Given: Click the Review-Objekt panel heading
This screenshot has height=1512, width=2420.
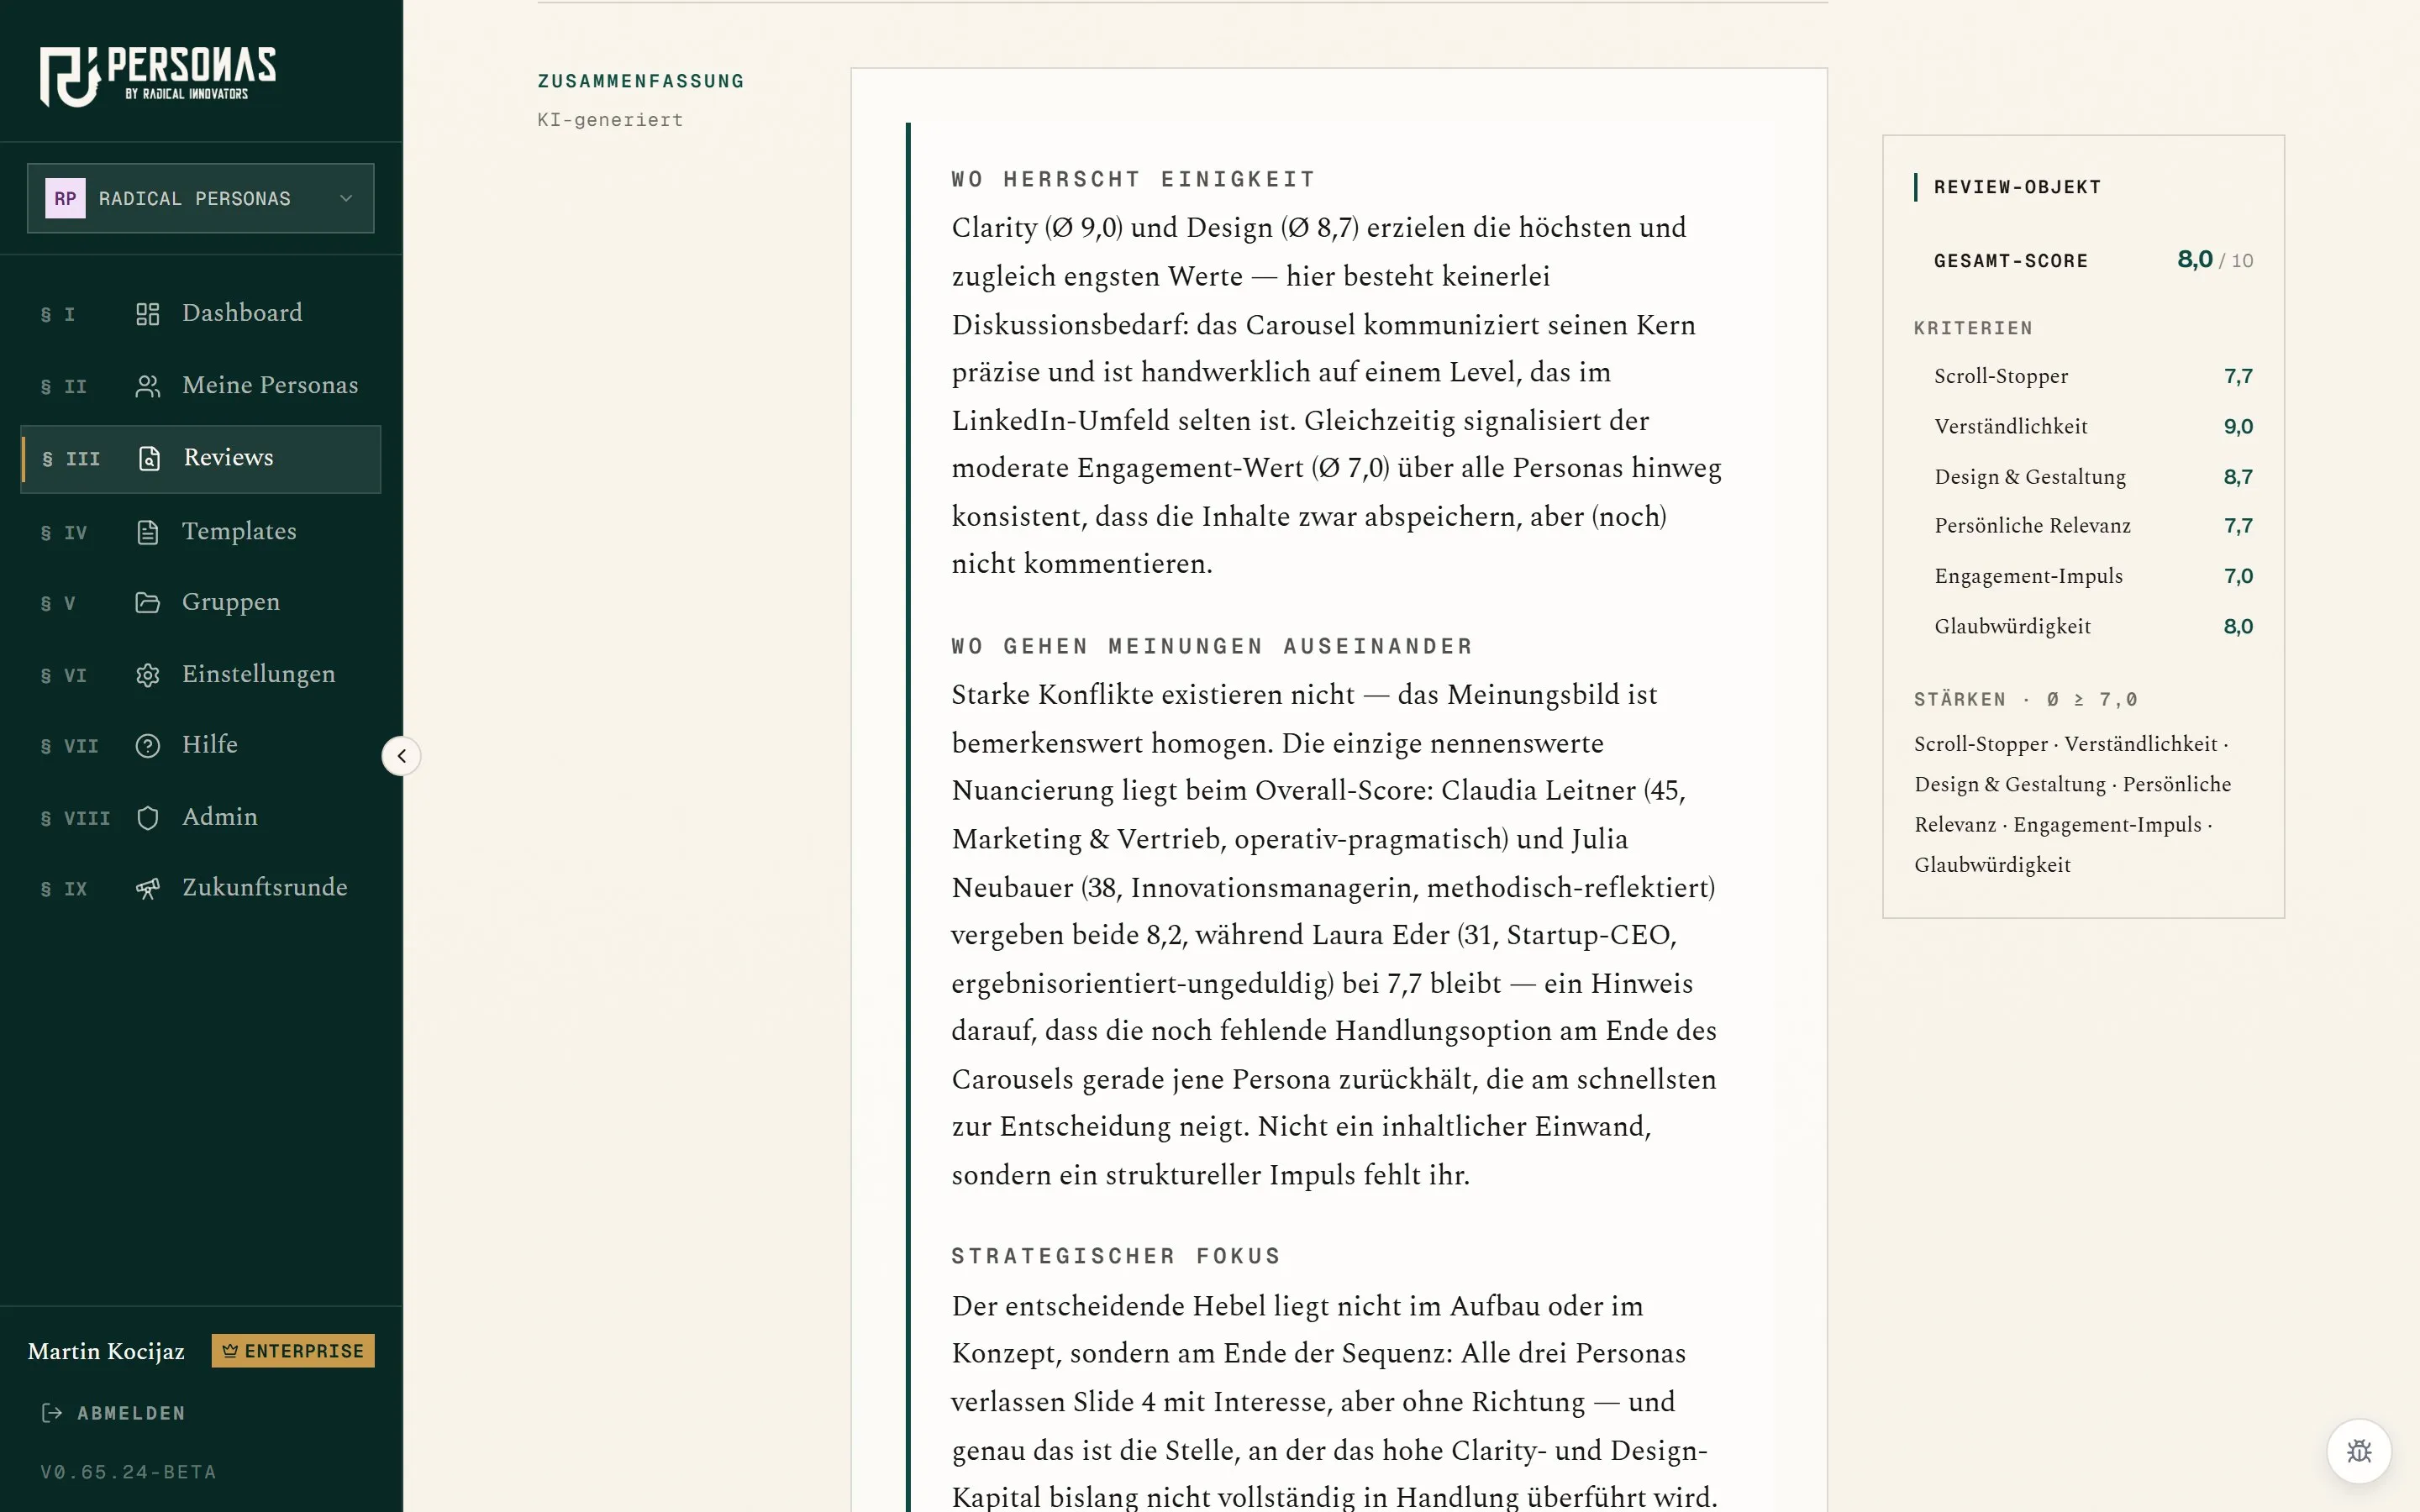Looking at the screenshot, I should (2017, 187).
